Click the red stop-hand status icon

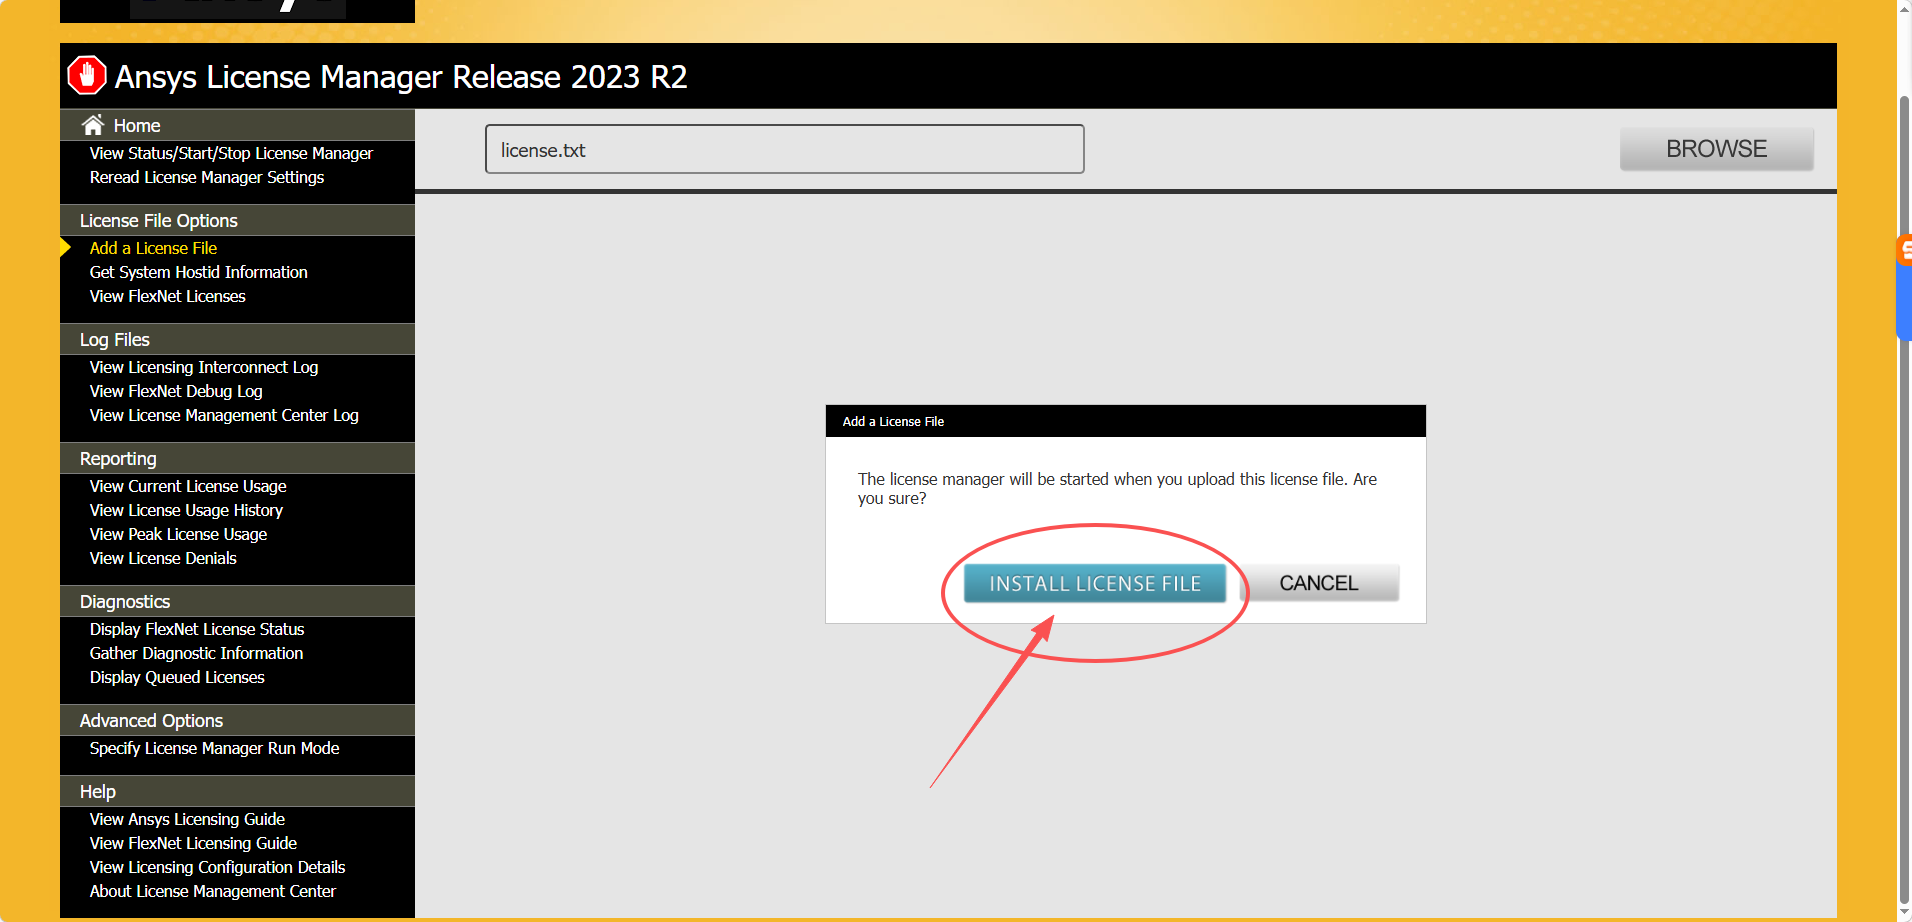(x=87, y=76)
